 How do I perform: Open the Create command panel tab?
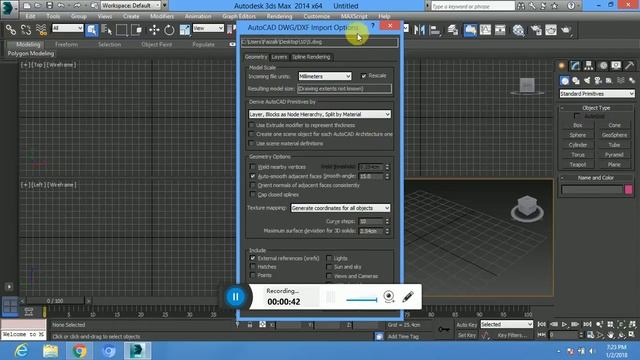click(562, 66)
